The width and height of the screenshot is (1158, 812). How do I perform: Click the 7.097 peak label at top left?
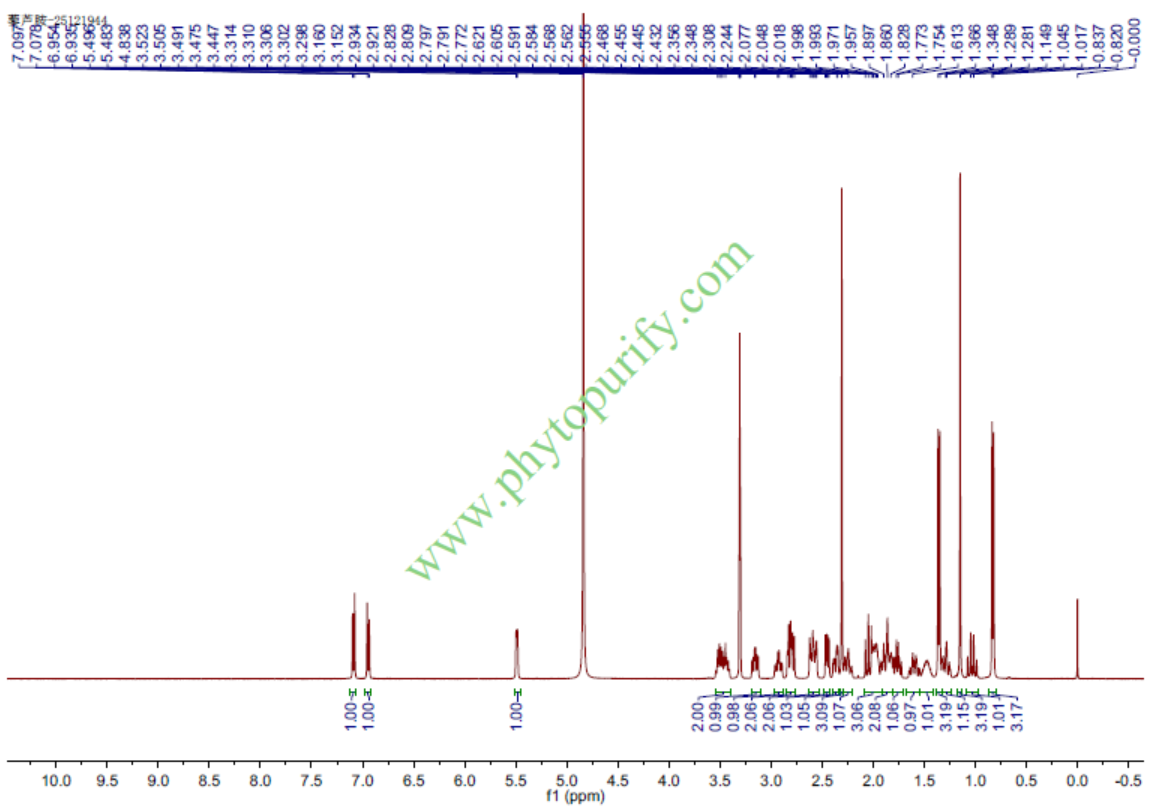click(x=19, y=47)
